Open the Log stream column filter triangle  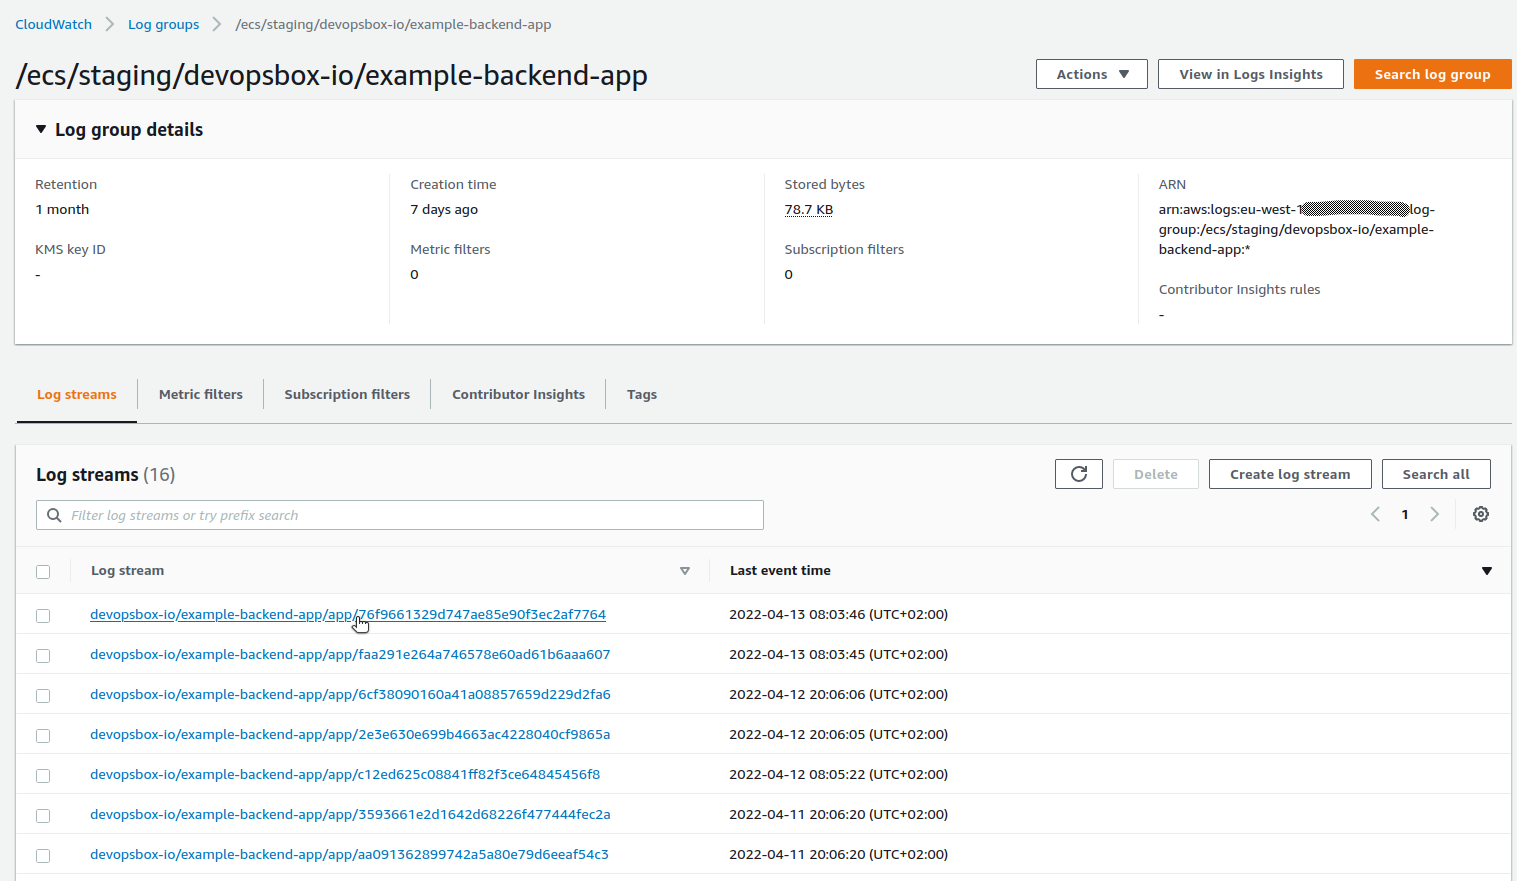pyautogui.click(x=685, y=570)
